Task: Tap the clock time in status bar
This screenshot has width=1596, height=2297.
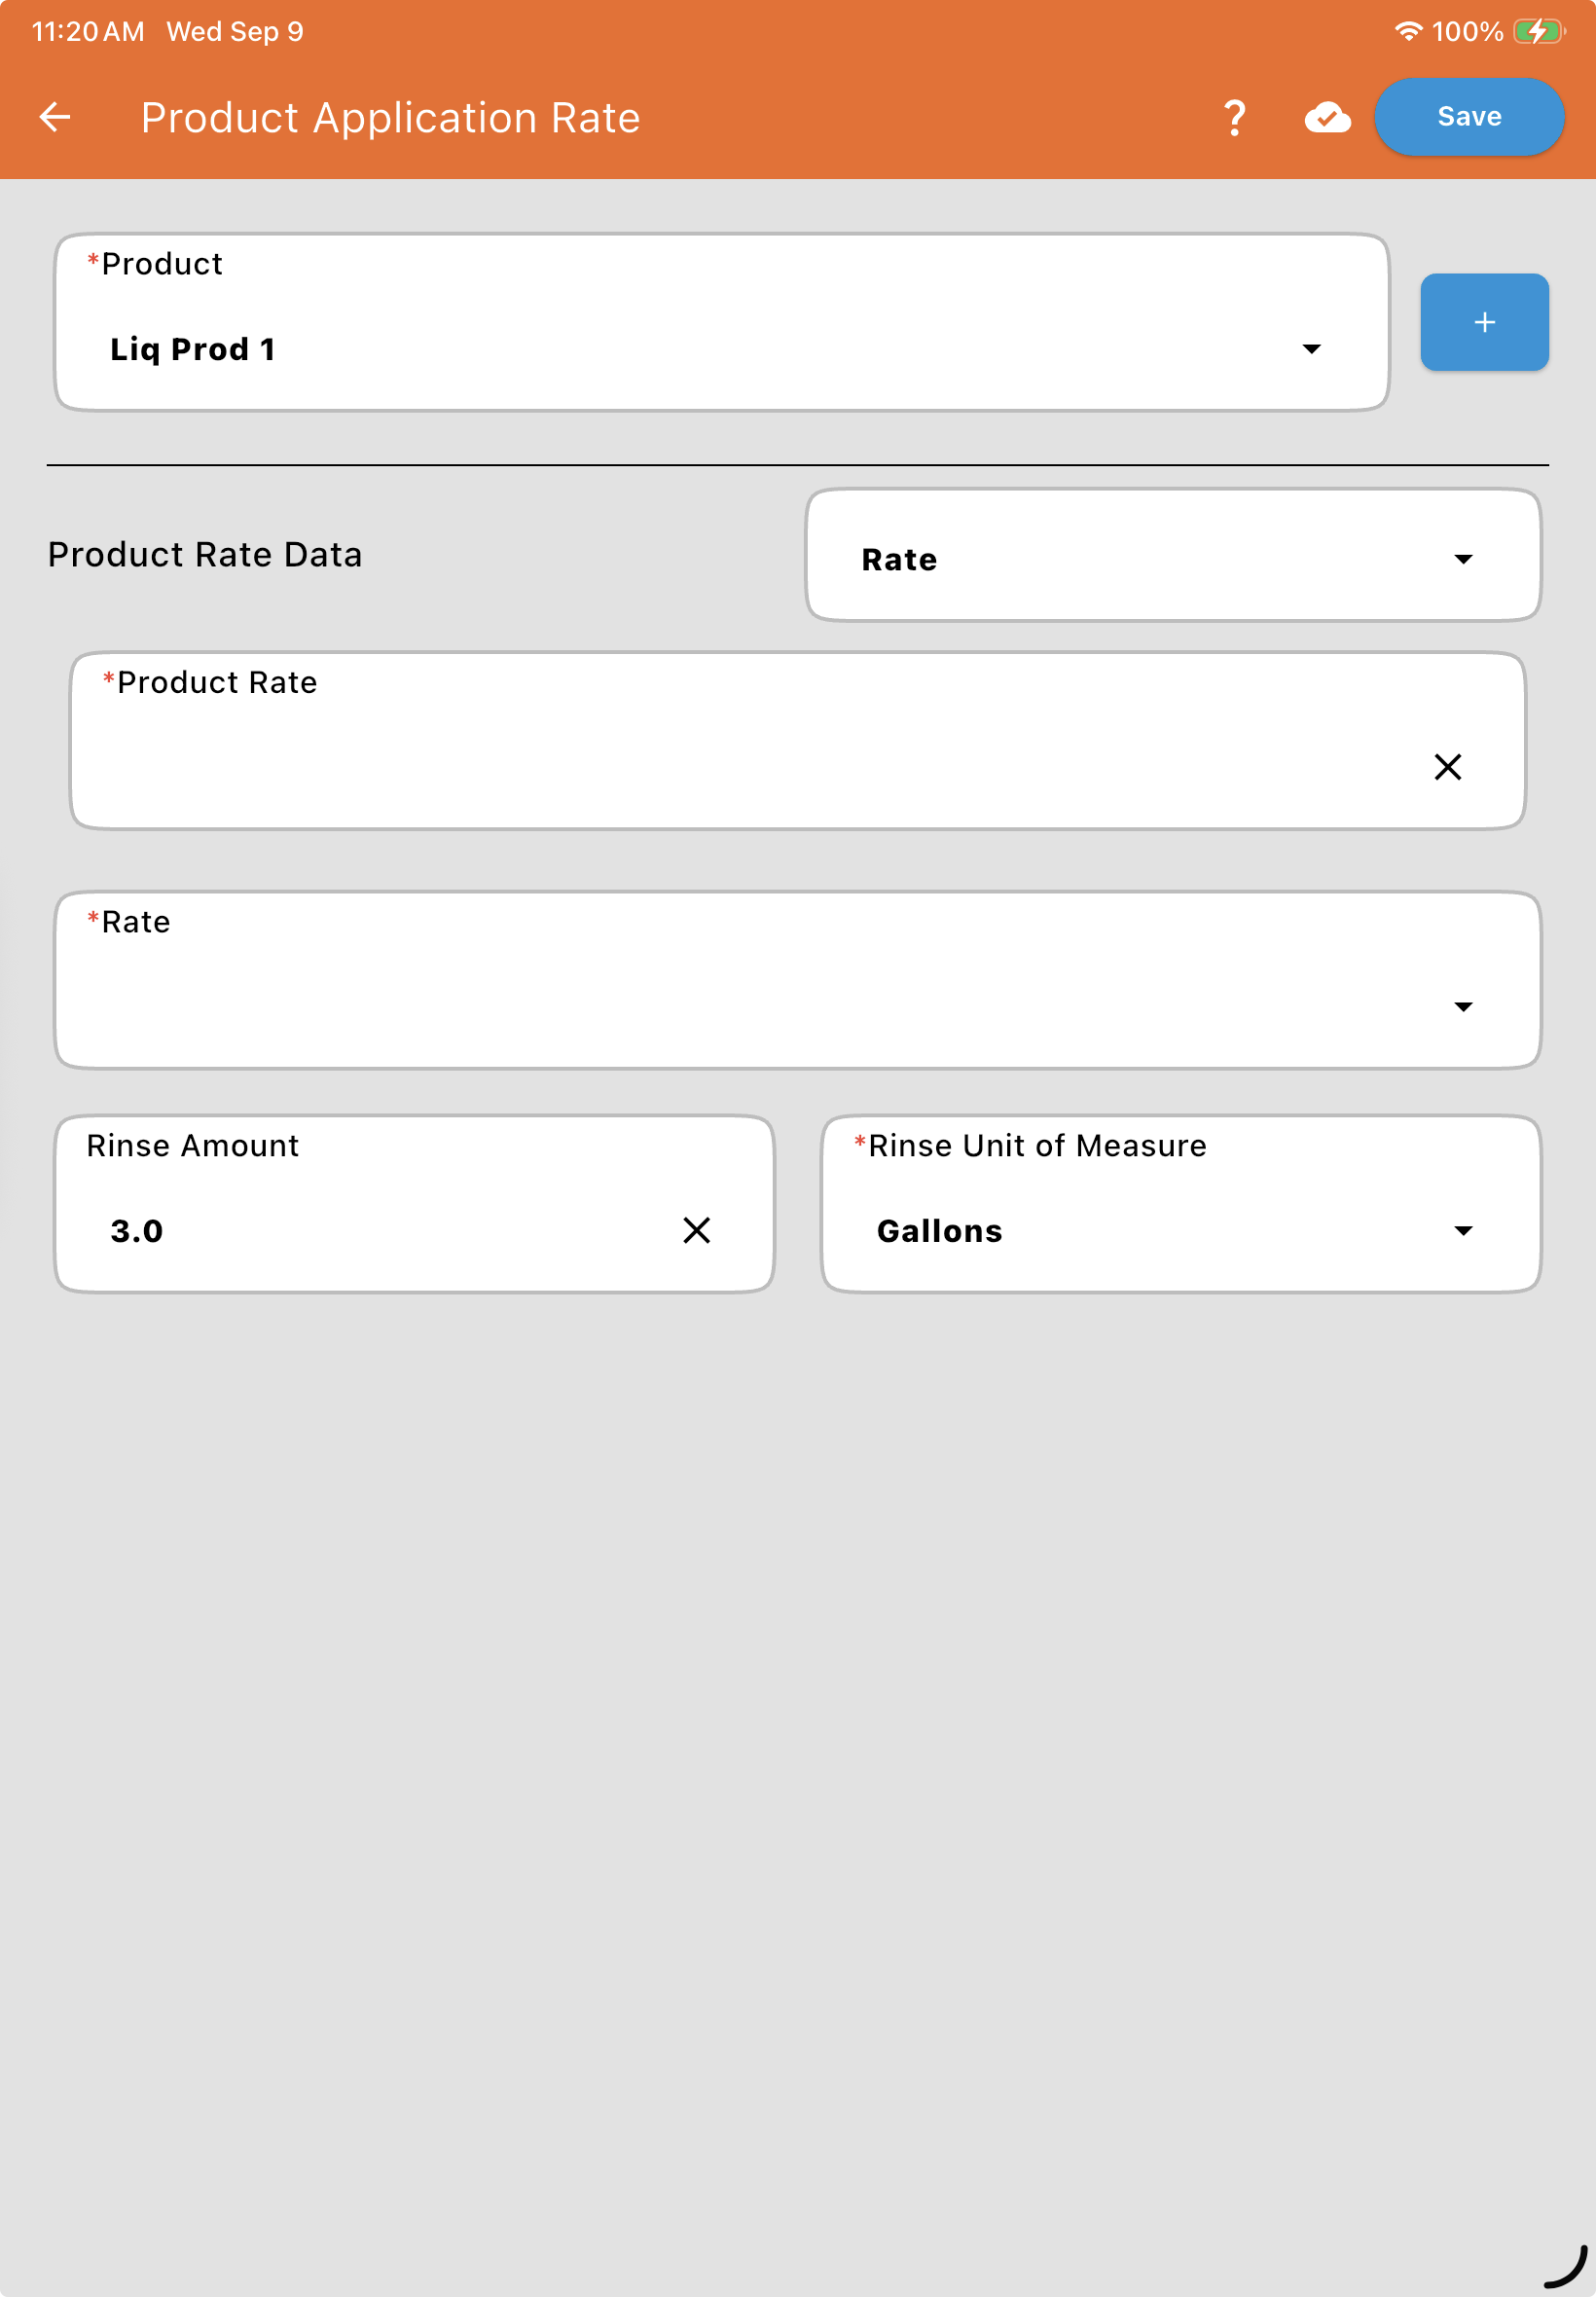Action: 88,32
